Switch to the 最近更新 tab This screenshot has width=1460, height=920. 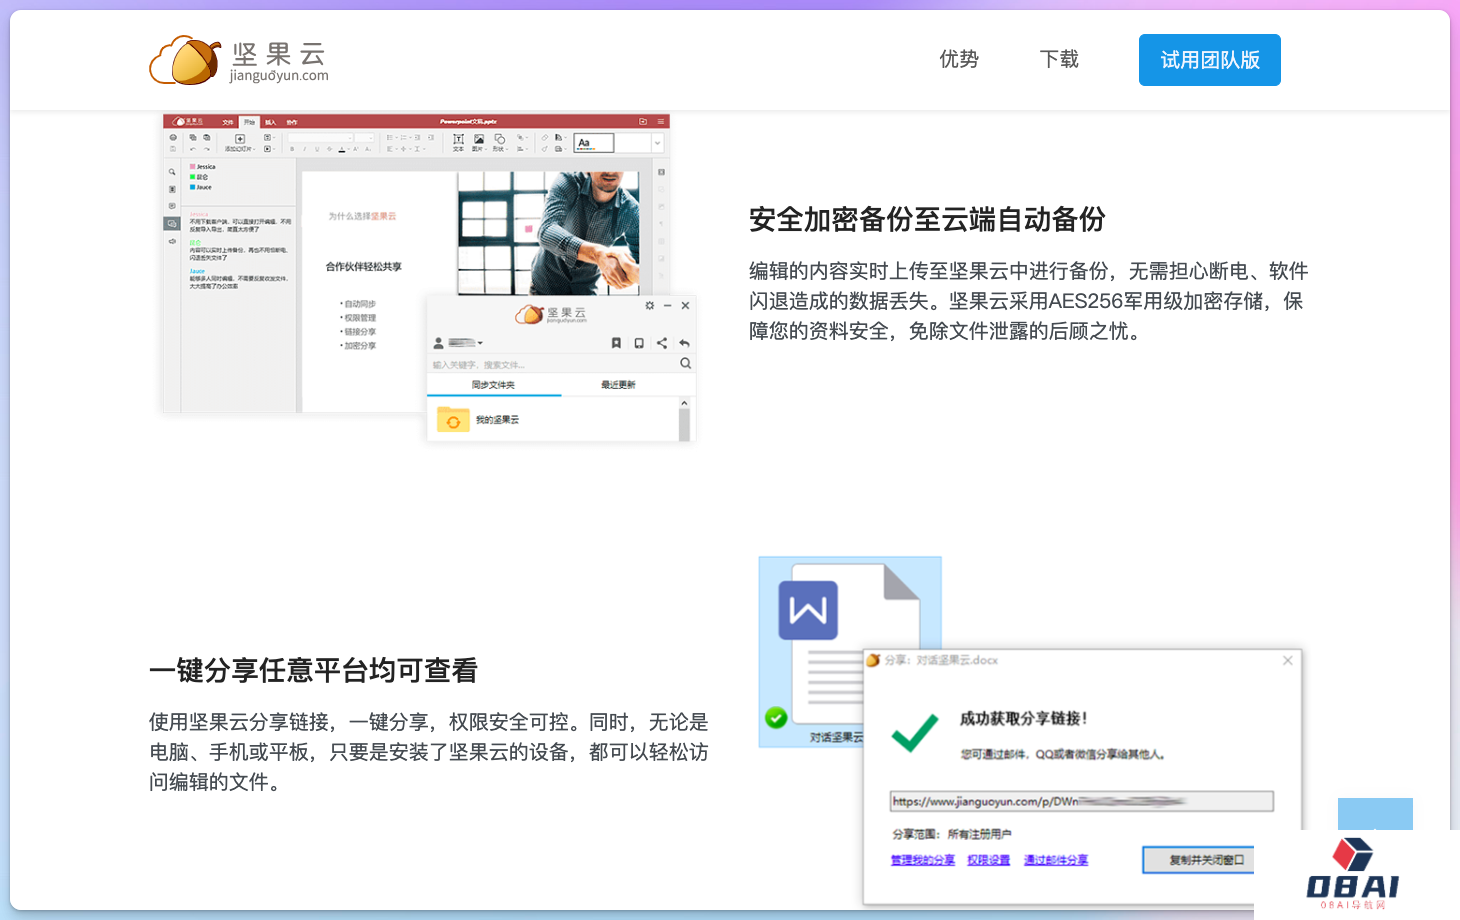point(618,385)
